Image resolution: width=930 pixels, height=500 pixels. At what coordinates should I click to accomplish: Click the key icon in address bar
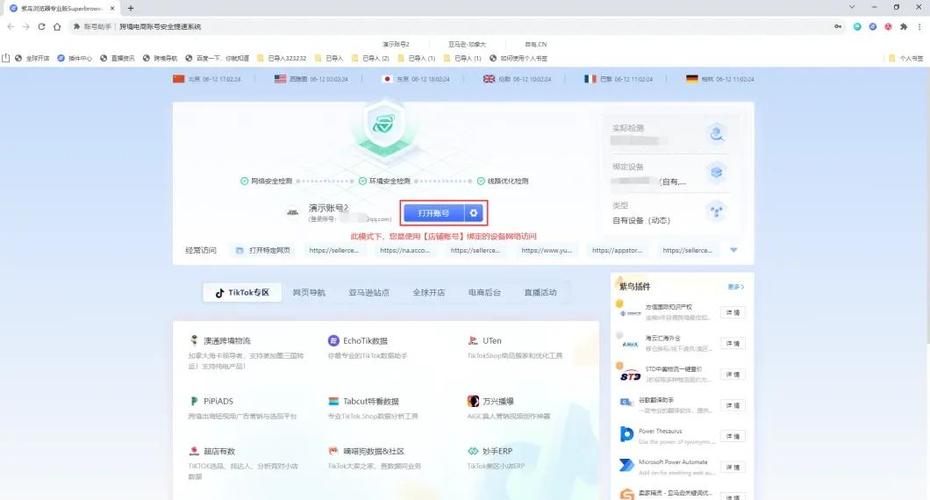point(837,27)
